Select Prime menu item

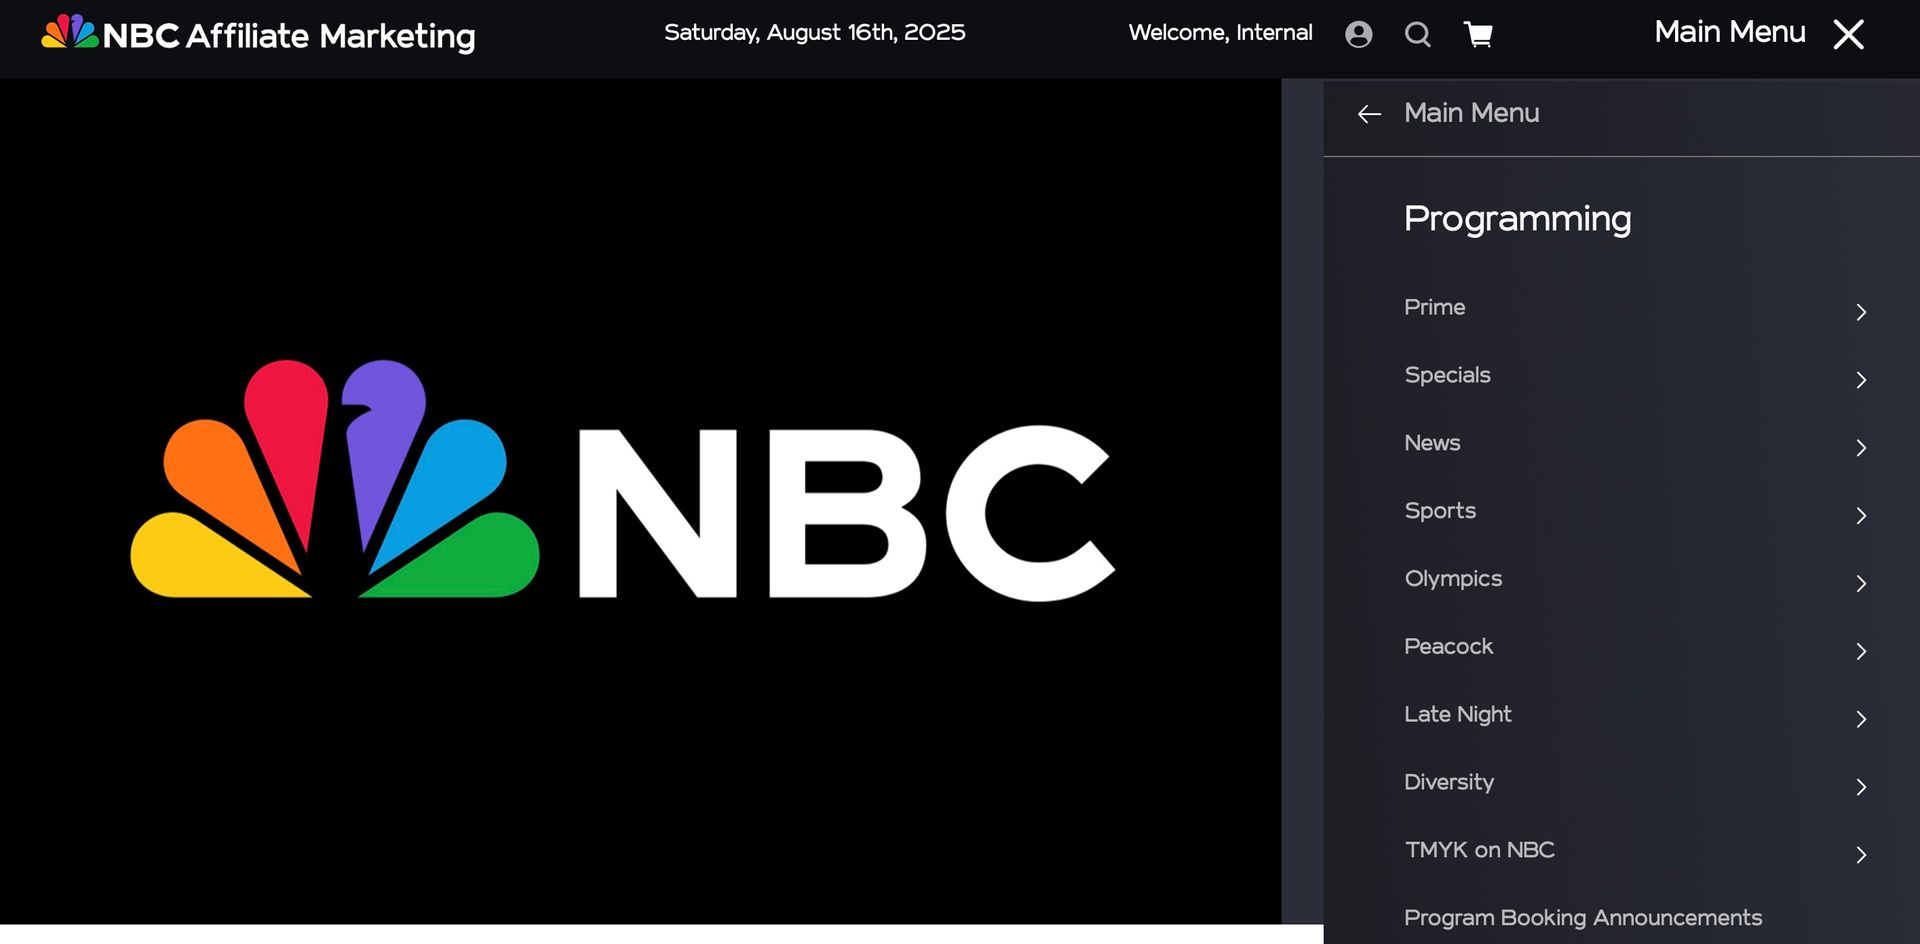pos(1434,307)
